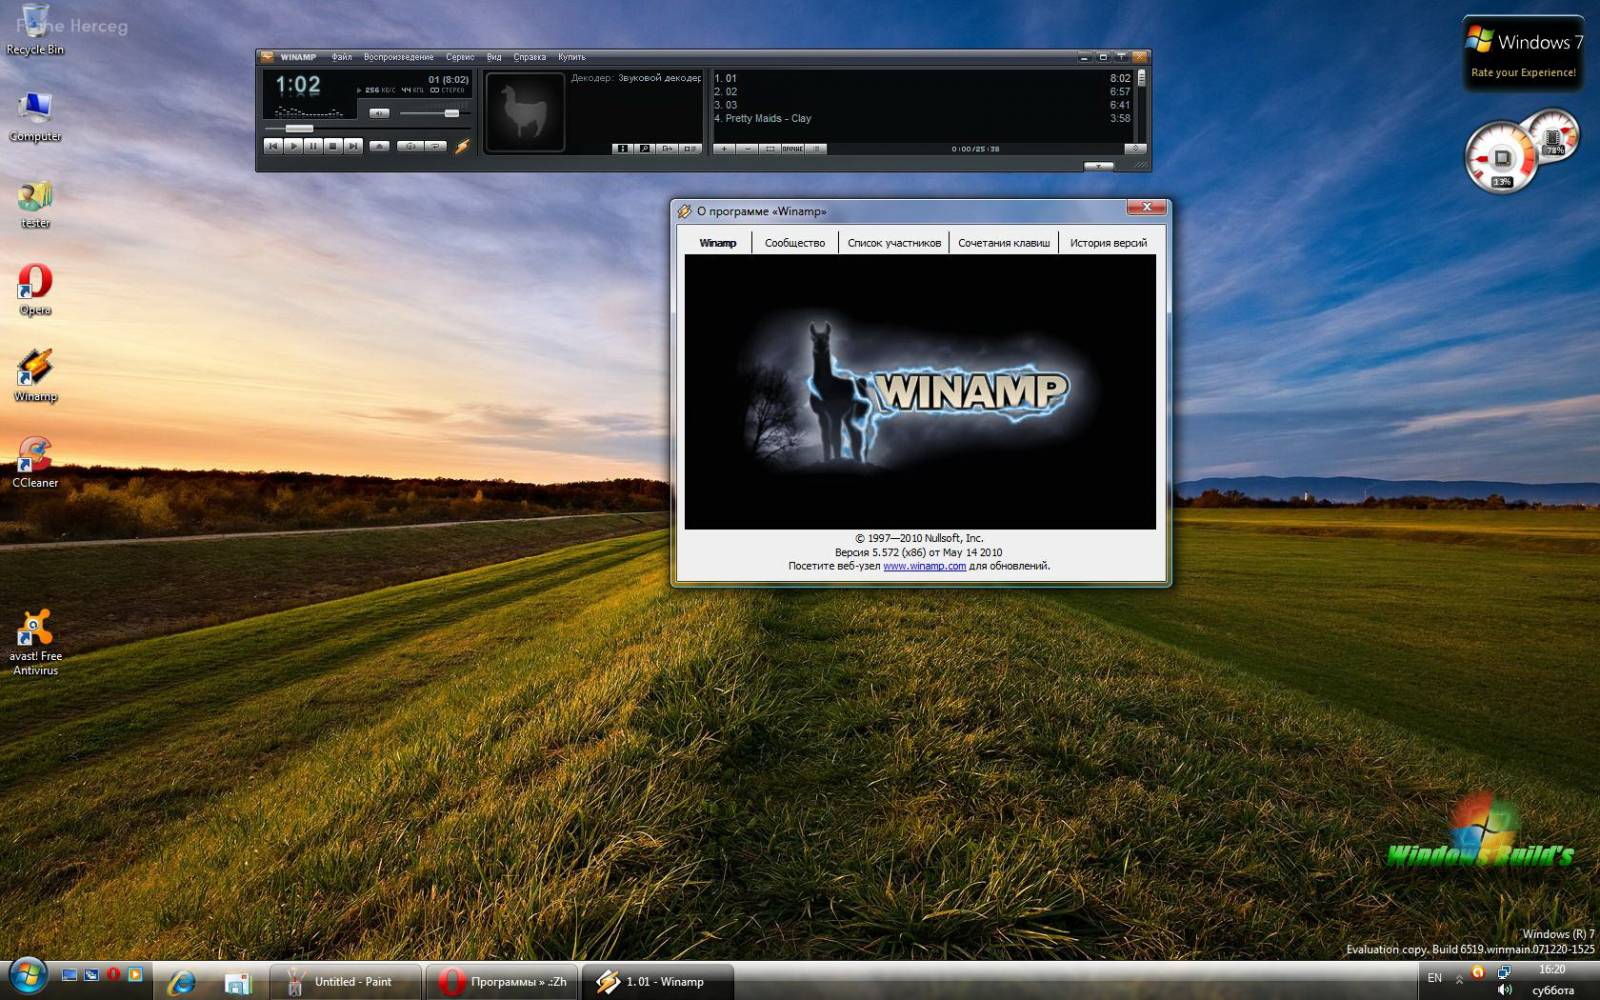Image resolution: width=1600 pixels, height=1000 pixels.
Task: Select the tester desktop icon
Action: [35, 203]
